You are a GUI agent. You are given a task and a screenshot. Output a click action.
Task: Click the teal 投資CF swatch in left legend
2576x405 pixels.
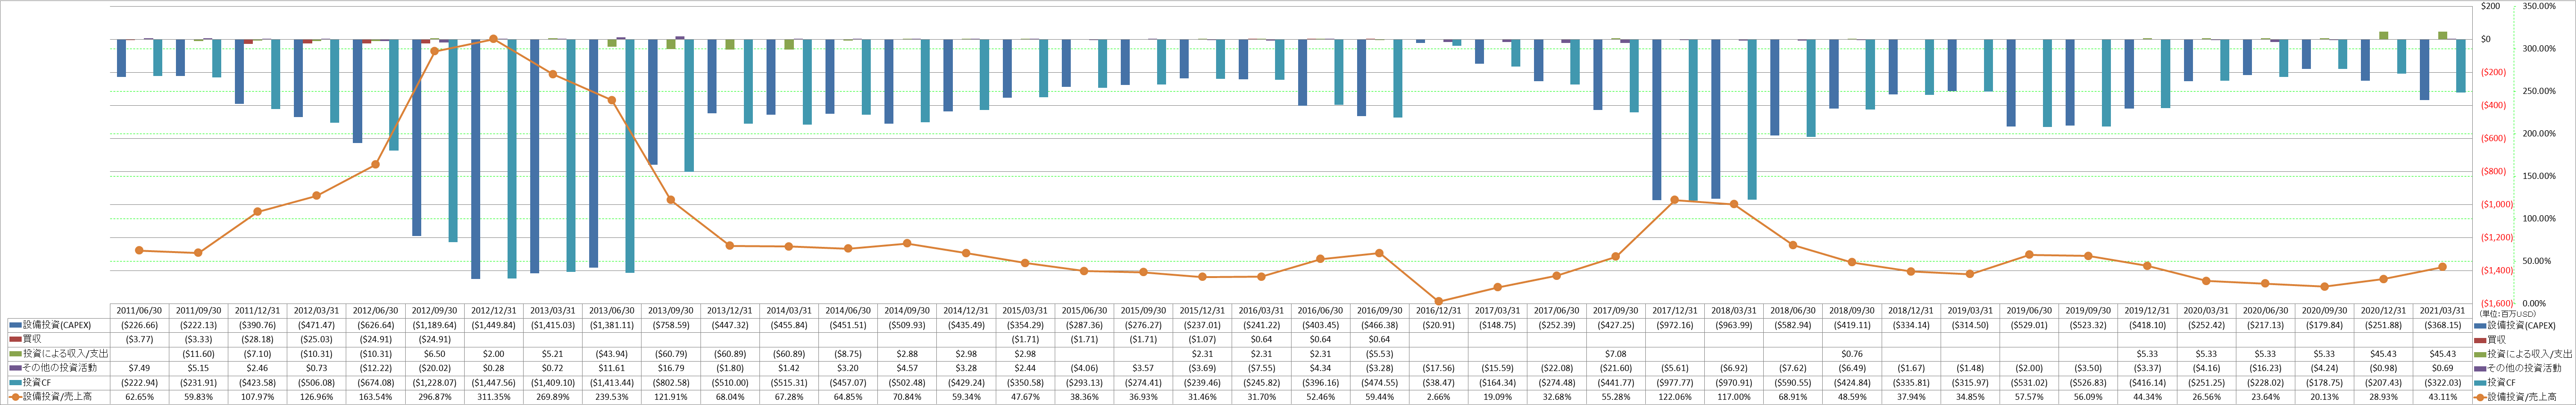(15, 382)
